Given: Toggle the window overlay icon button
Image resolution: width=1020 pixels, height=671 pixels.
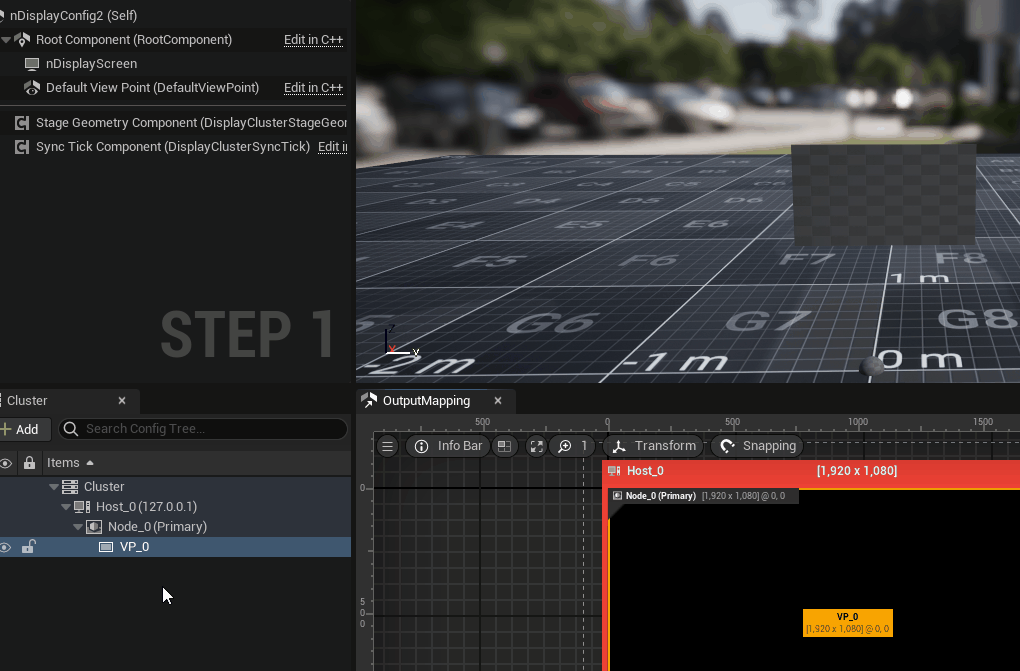Looking at the screenshot, I should pos(504,446).
